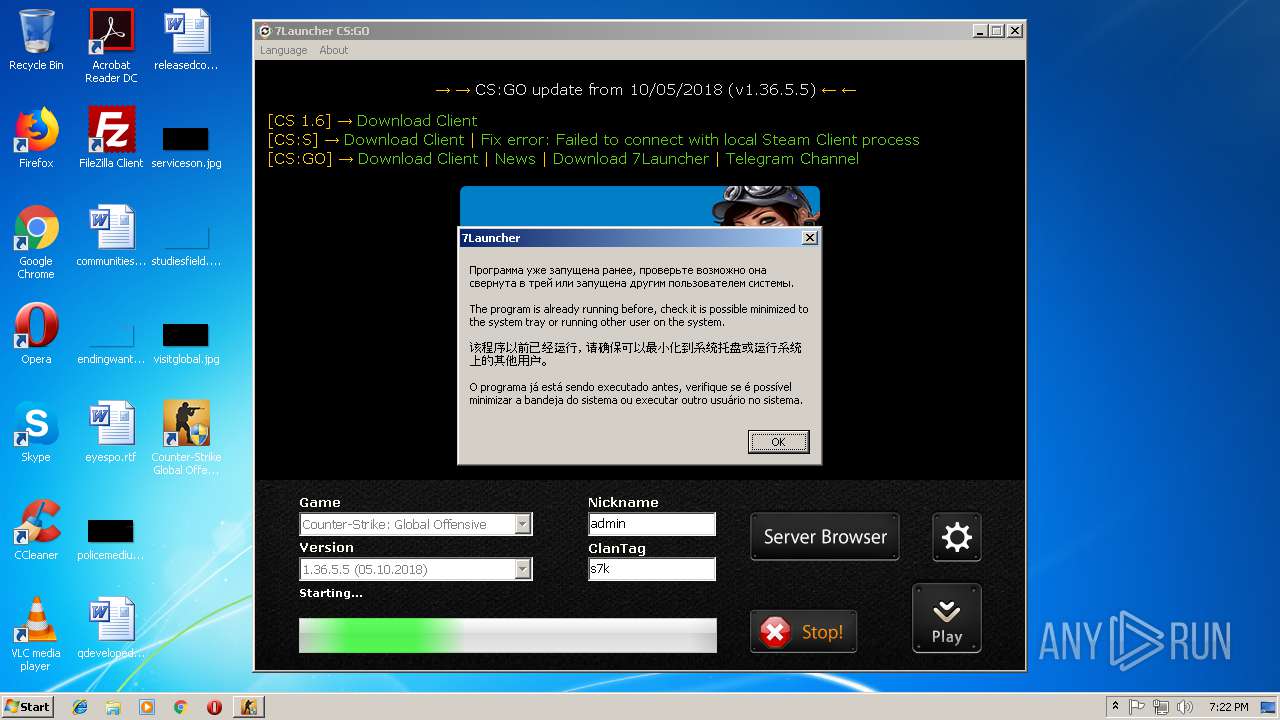Select the eyespo.rtf document icon
The width and height of the screenshot is (1280, 720).
pos(111,432)
